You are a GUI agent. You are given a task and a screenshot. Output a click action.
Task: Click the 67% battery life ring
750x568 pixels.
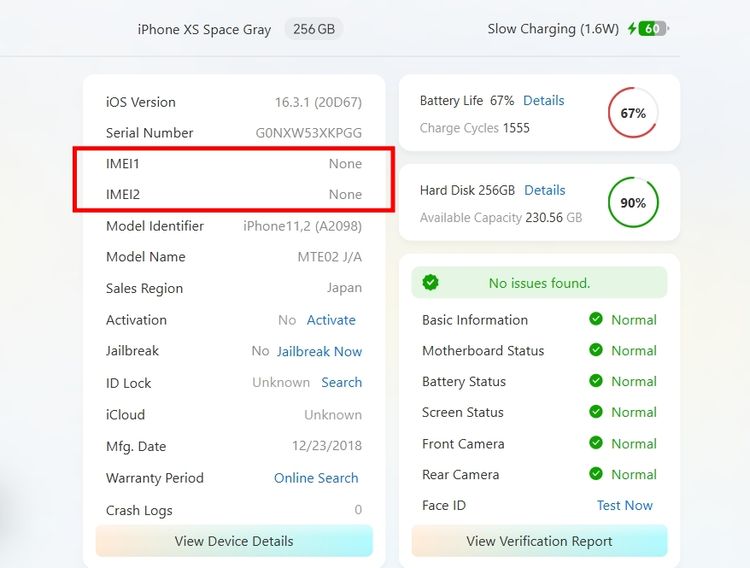pyautogui.click(x=633, y=113)
